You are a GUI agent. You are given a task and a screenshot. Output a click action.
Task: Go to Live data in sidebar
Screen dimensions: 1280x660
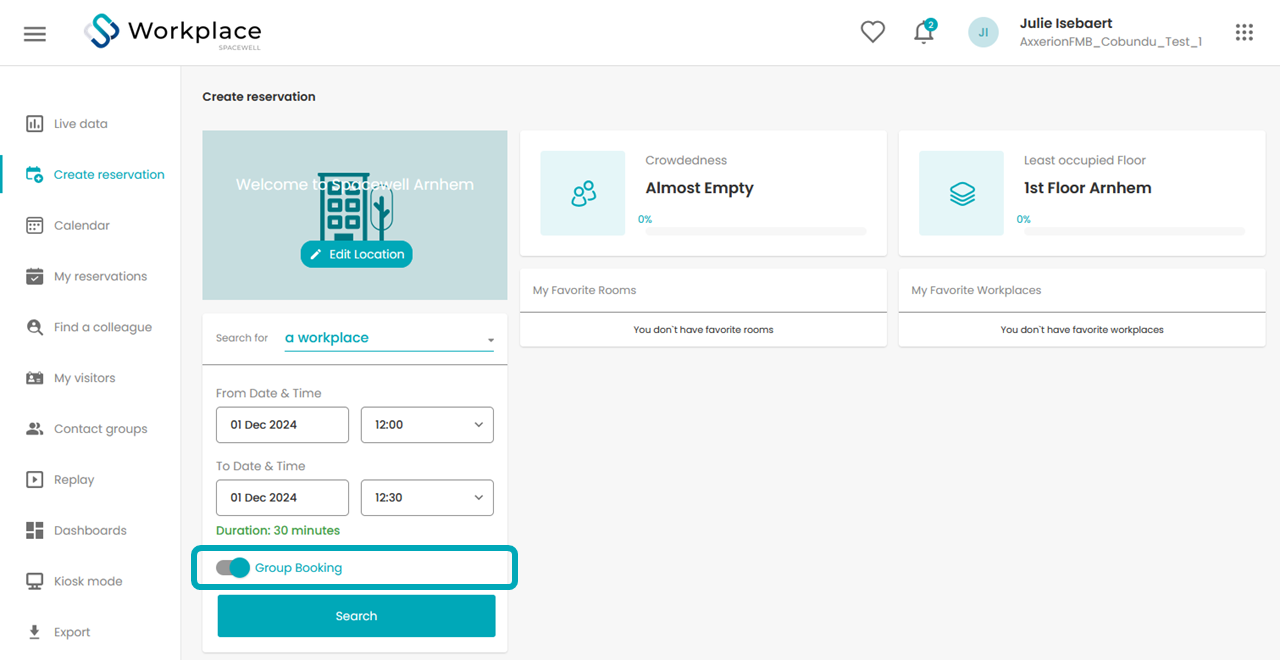tap(81, 124)
